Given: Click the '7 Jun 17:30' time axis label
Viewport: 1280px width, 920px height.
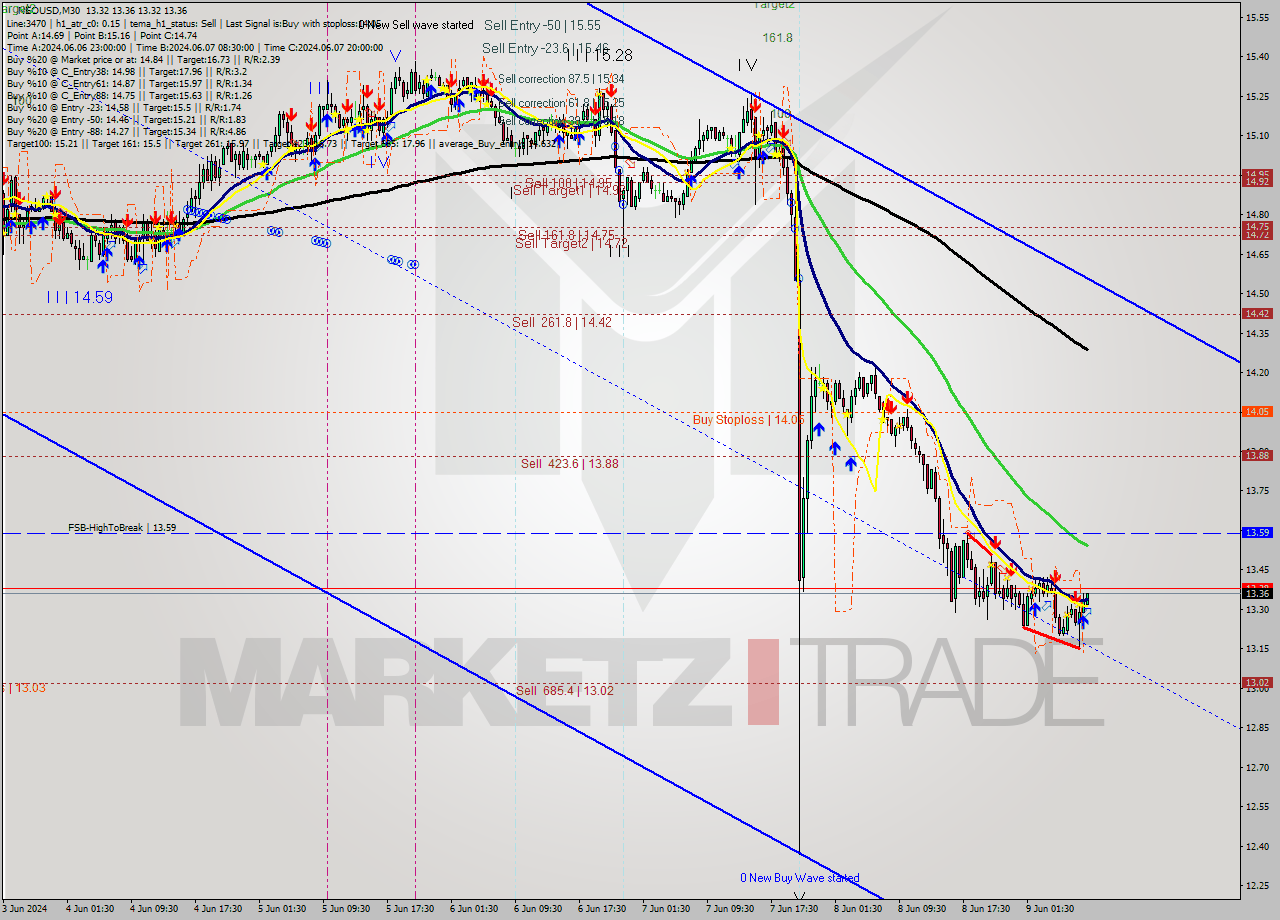Looking at the screenshot, I should coord(794,909).
